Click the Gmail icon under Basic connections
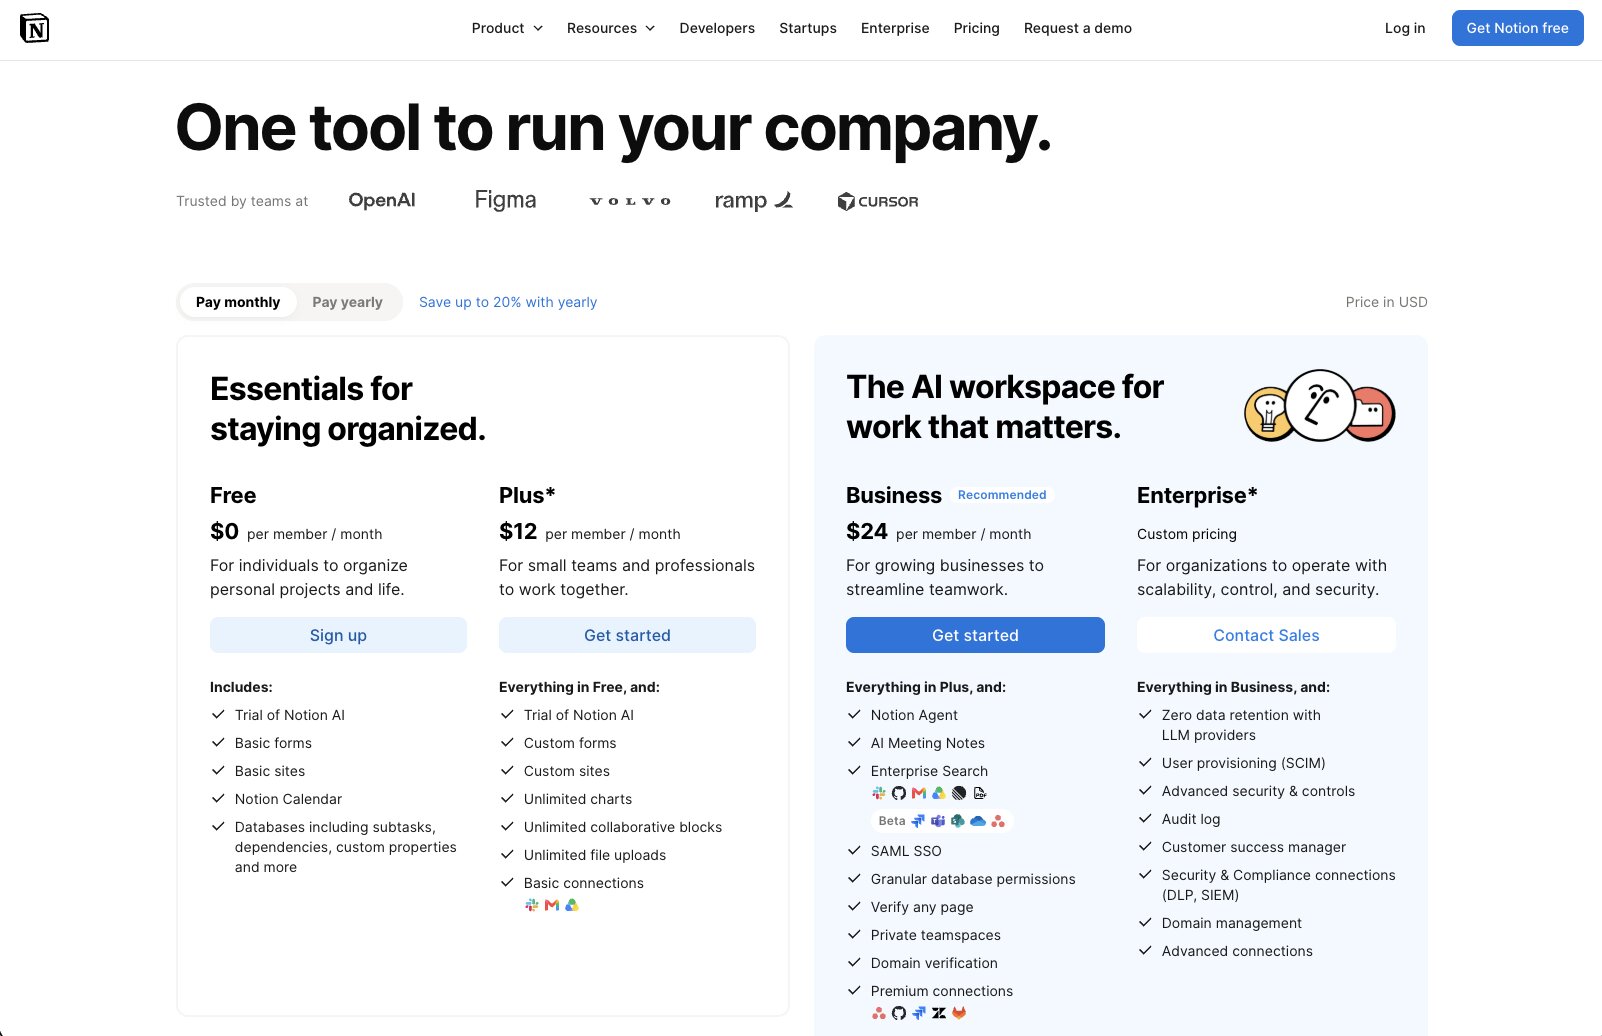Image resolution: width=1602 pixels, height=1036 pixels. click(x=552, y=905)
